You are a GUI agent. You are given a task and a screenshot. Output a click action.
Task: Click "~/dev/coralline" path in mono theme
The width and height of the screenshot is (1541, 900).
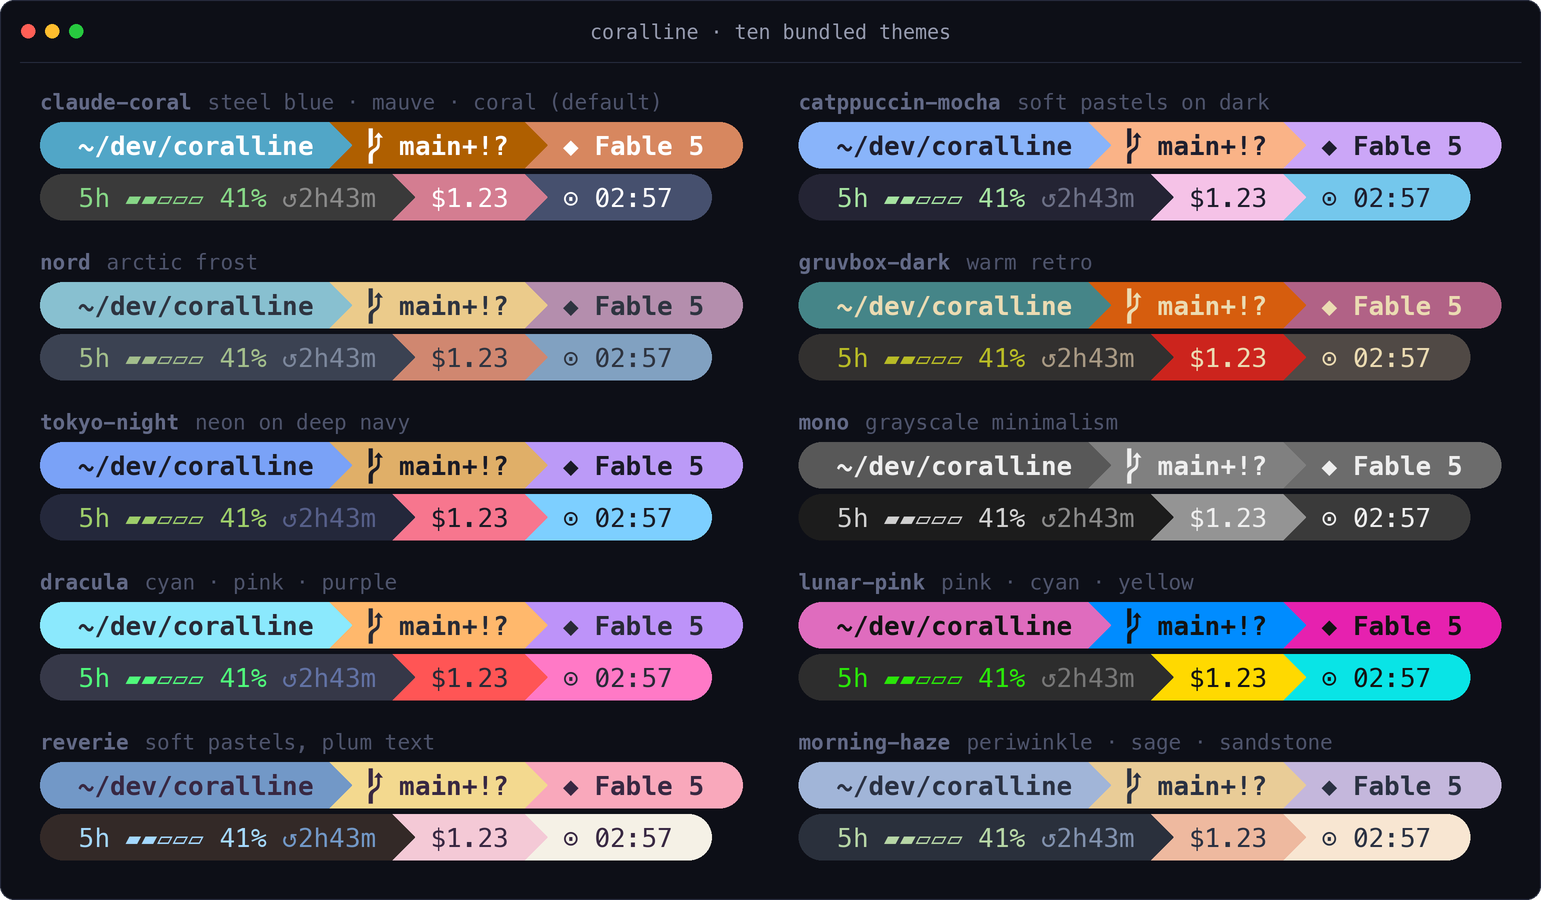click(954, 466)
